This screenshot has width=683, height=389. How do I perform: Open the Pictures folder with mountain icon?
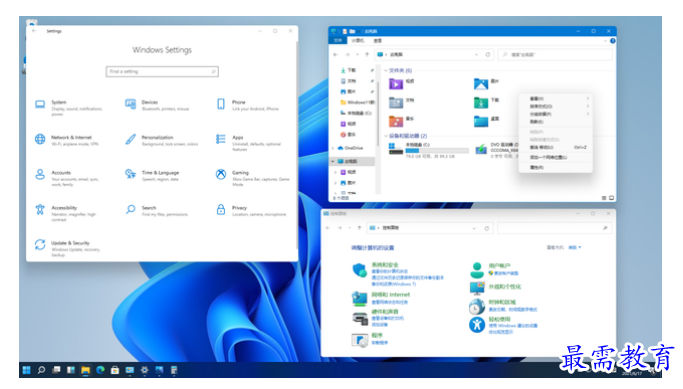tap(481, 83)
